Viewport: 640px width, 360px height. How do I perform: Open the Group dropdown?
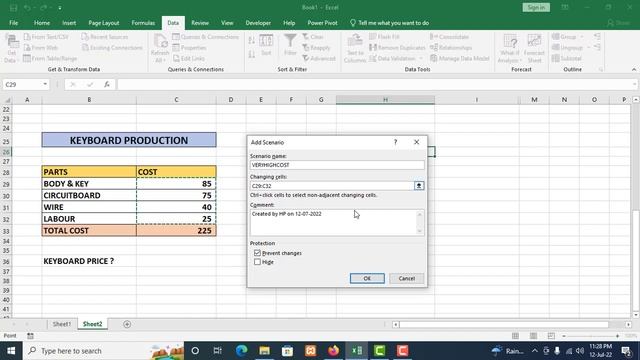coord(567,37)
